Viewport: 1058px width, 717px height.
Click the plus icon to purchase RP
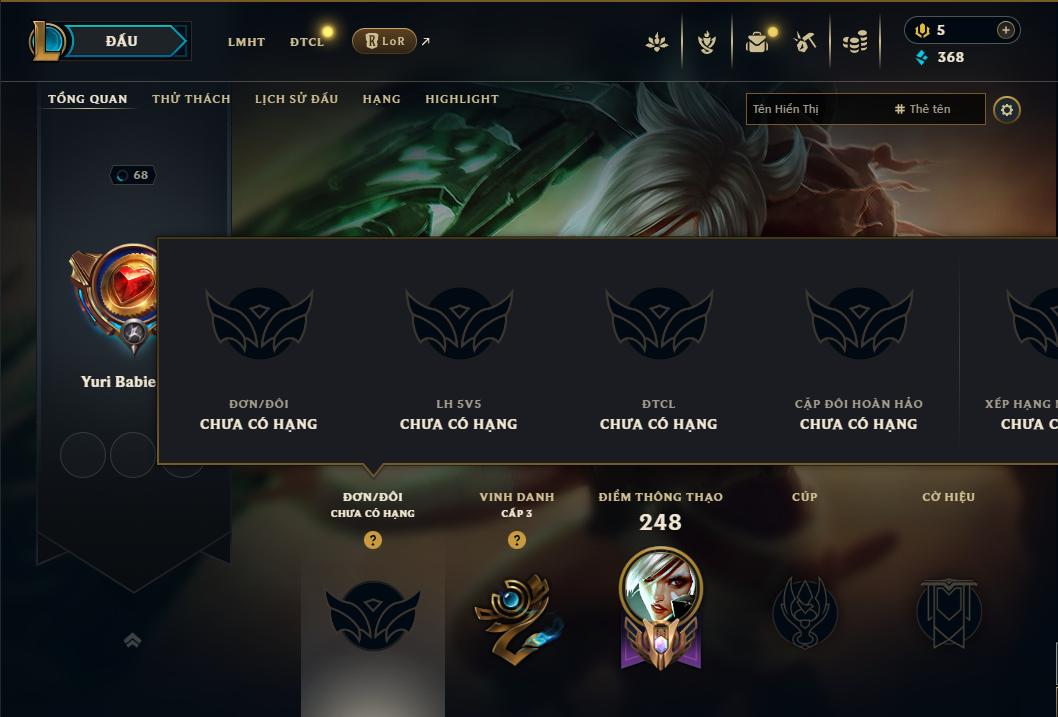pos(1005,30)
